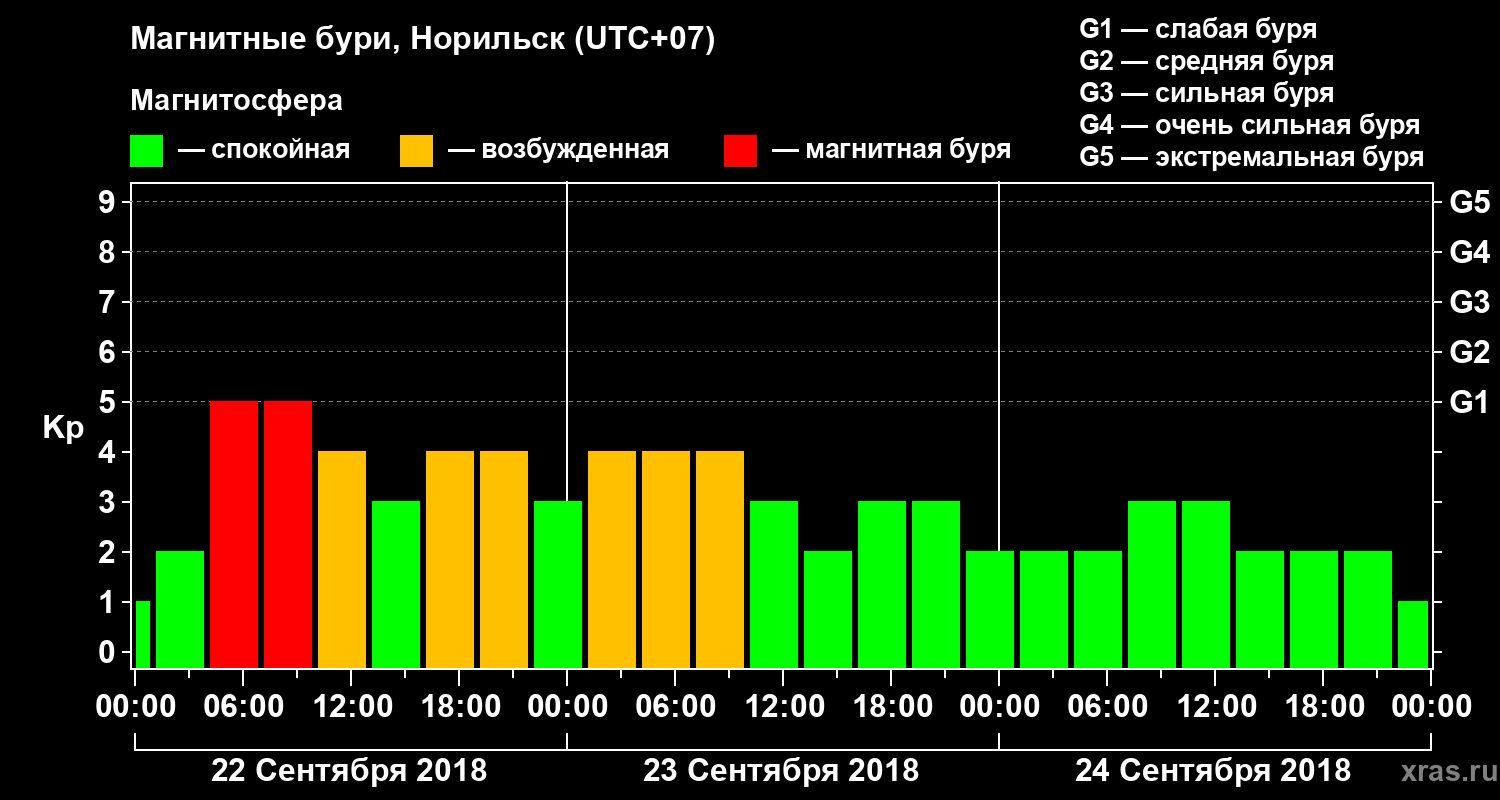Screen dimensions: 1500x800
Task: Click the orange «возбужденная» legend swatch
Action: pos(416,151)
